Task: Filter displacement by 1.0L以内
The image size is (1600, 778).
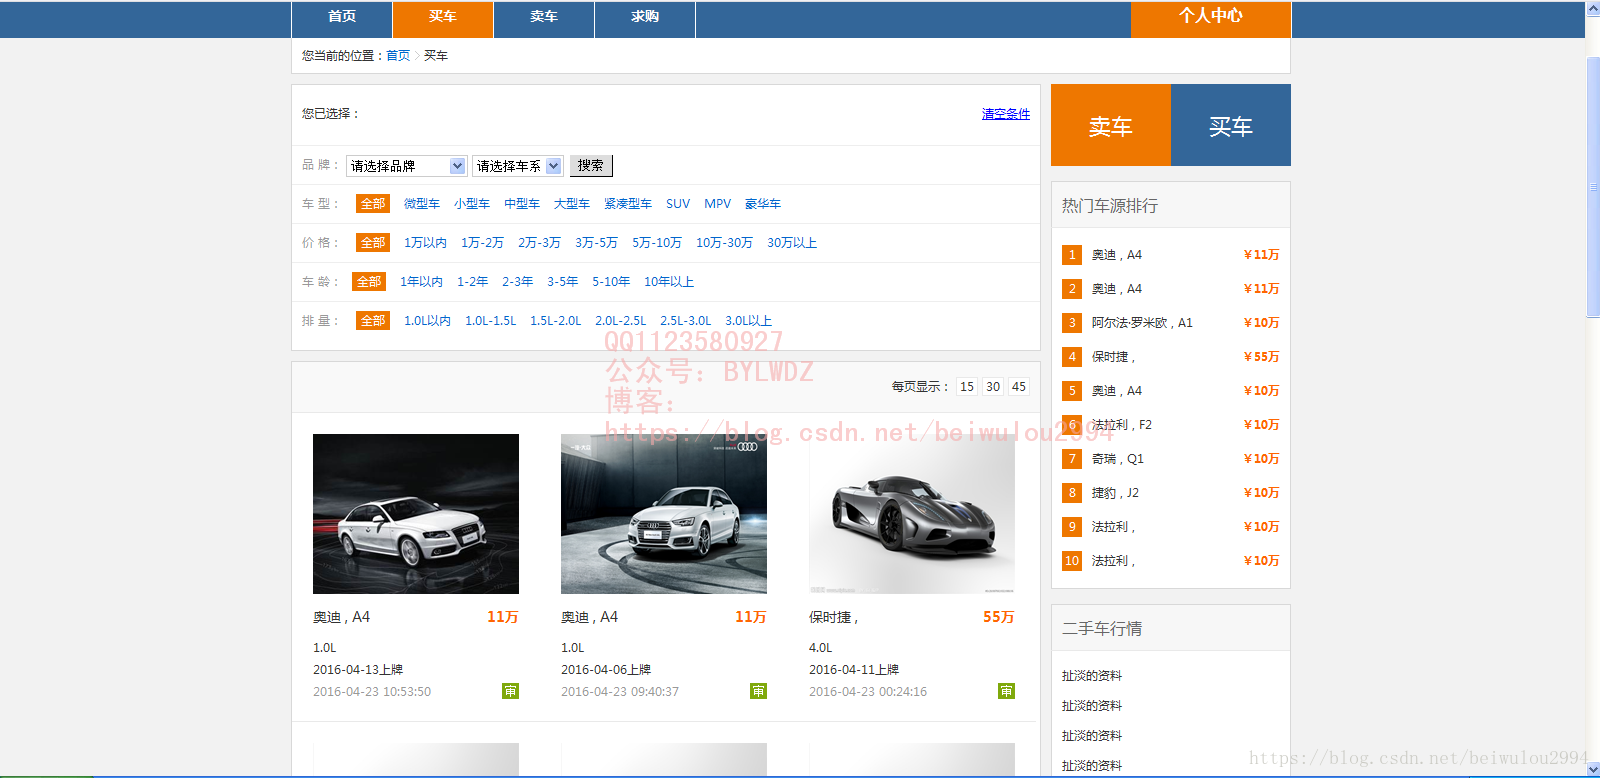Action: (428, 321)
